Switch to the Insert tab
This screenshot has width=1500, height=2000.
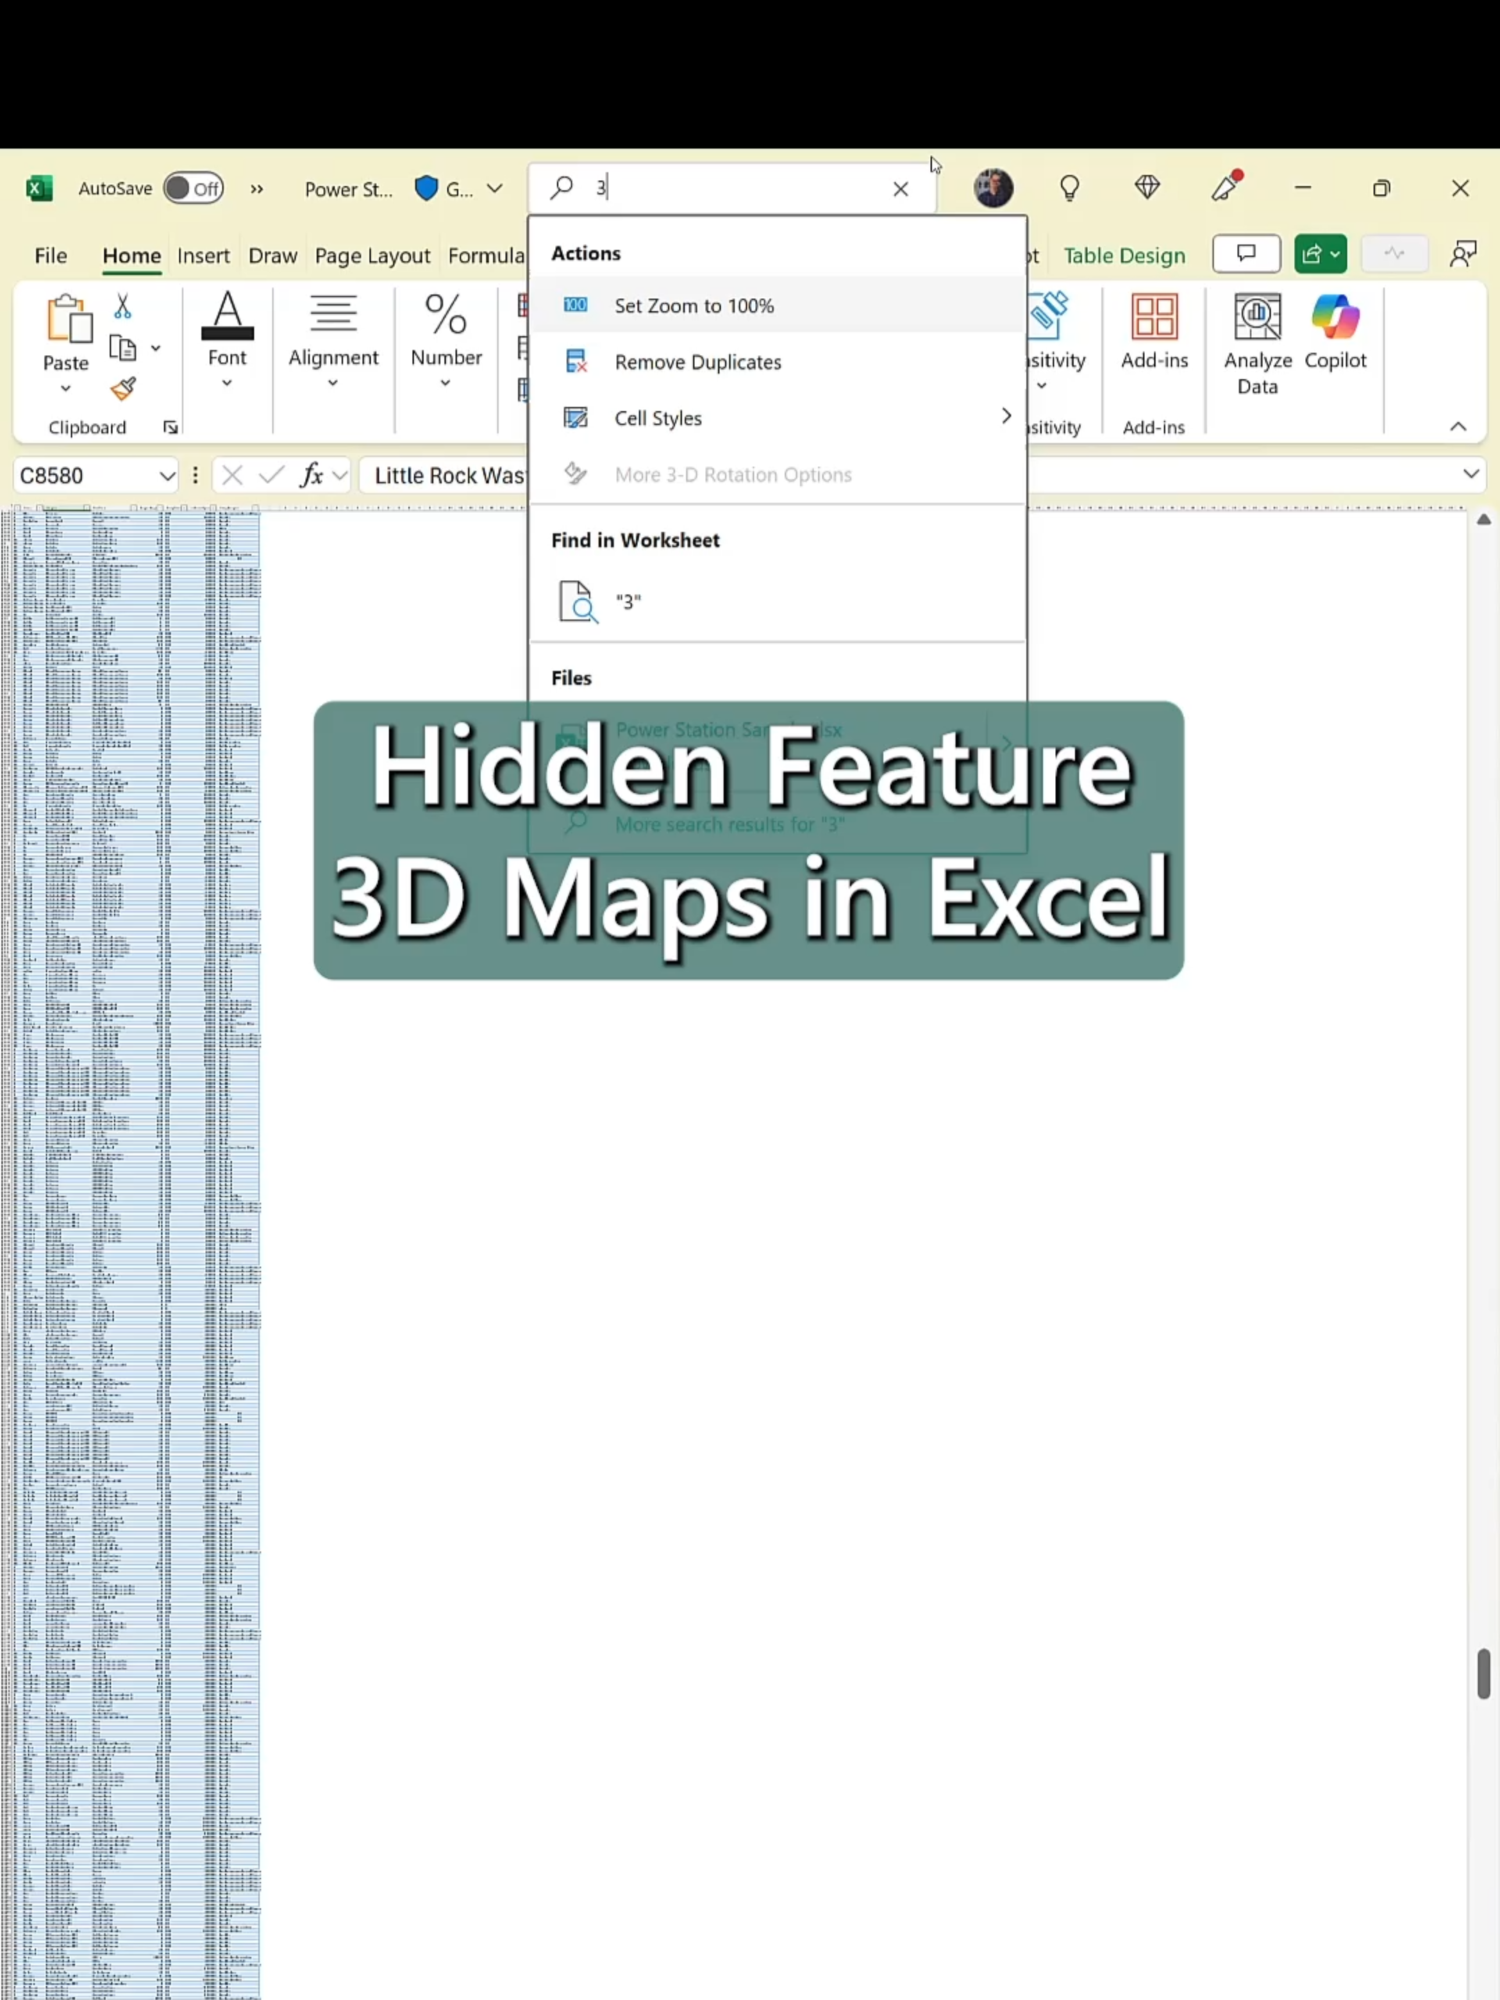coord(203,256)
